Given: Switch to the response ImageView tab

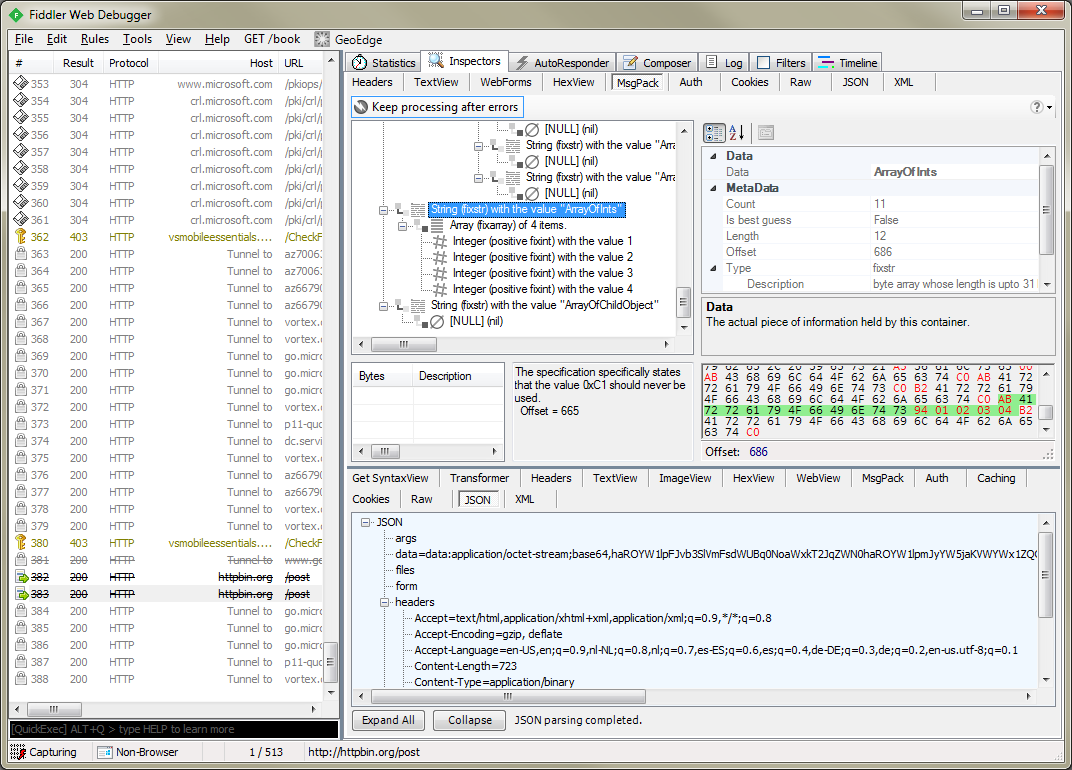Looking at the screenshot, I should (x=685, y=478).
